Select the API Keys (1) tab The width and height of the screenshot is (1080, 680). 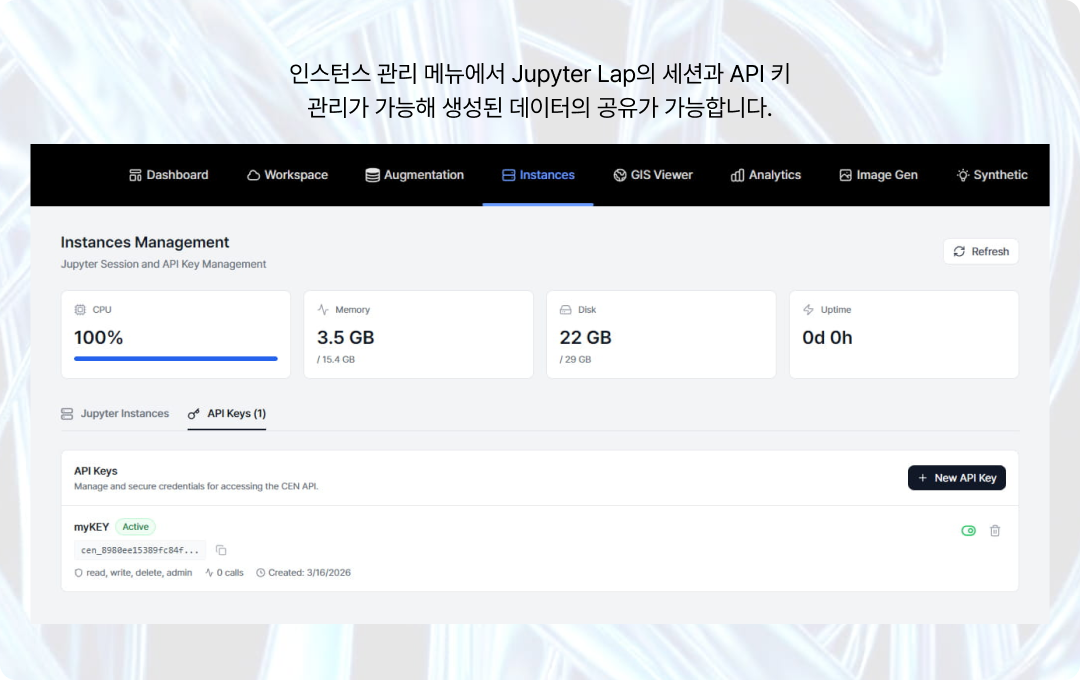click(x=227, y=414)
